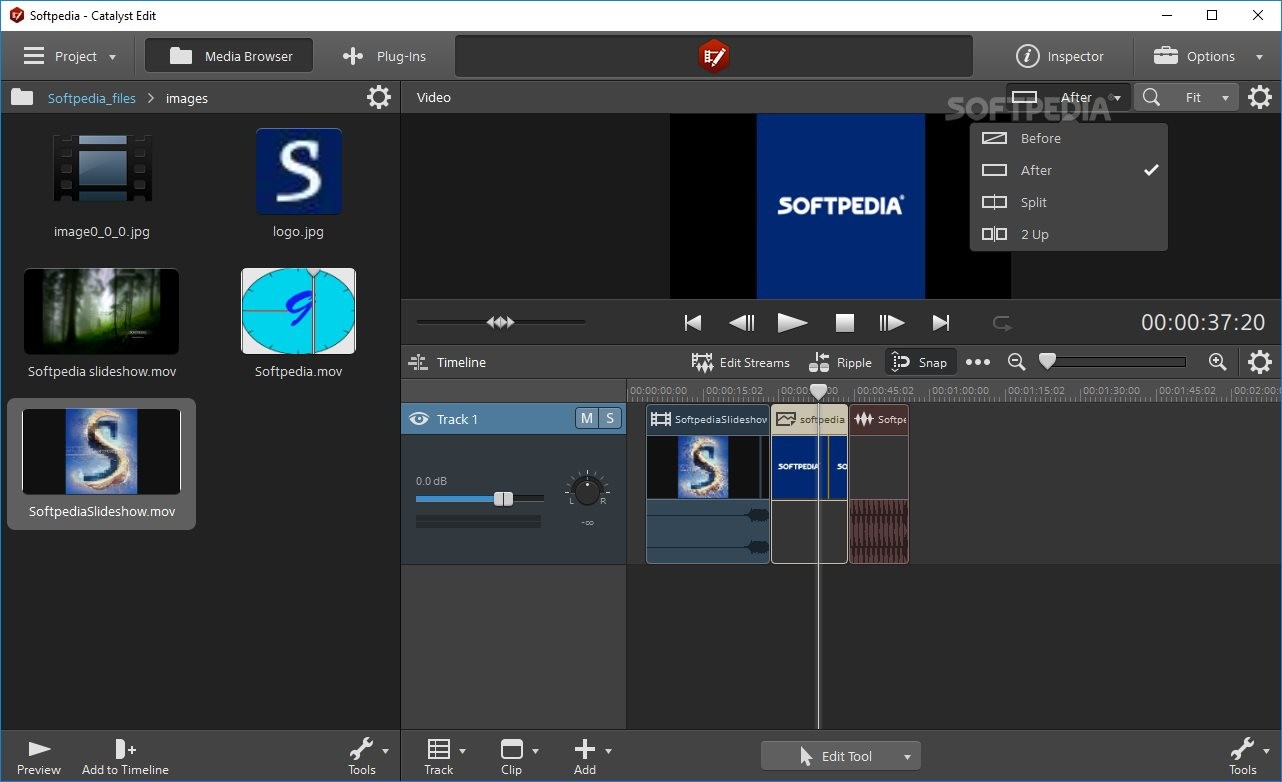Play the video
Screen dimensions: 1282x782
[792, 322]
